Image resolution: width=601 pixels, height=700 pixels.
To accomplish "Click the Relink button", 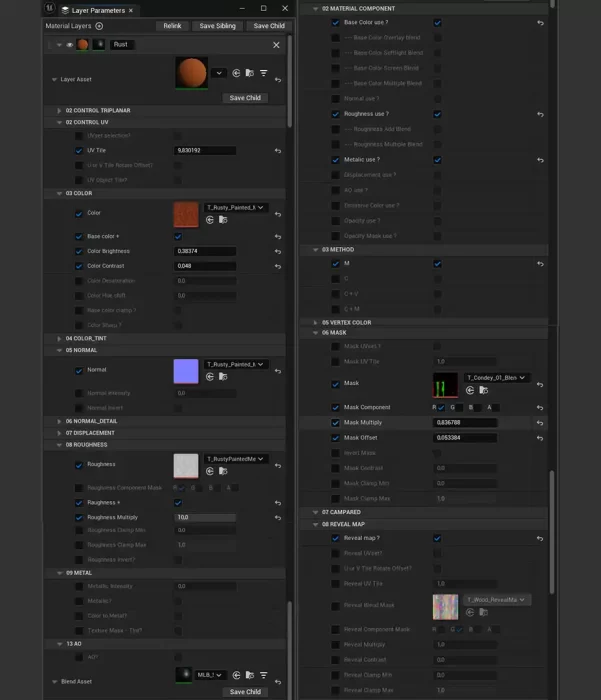I will 172,26.
